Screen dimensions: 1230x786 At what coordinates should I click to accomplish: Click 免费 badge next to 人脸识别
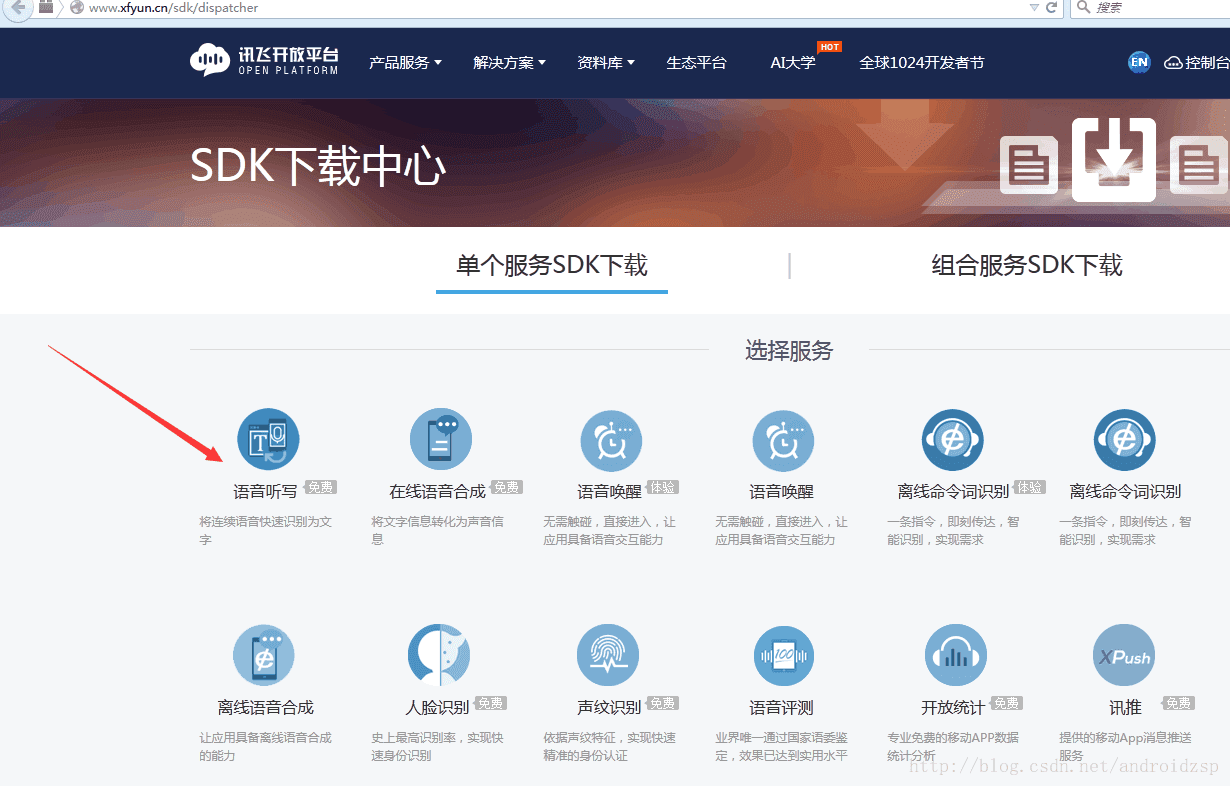pos(491,703)
